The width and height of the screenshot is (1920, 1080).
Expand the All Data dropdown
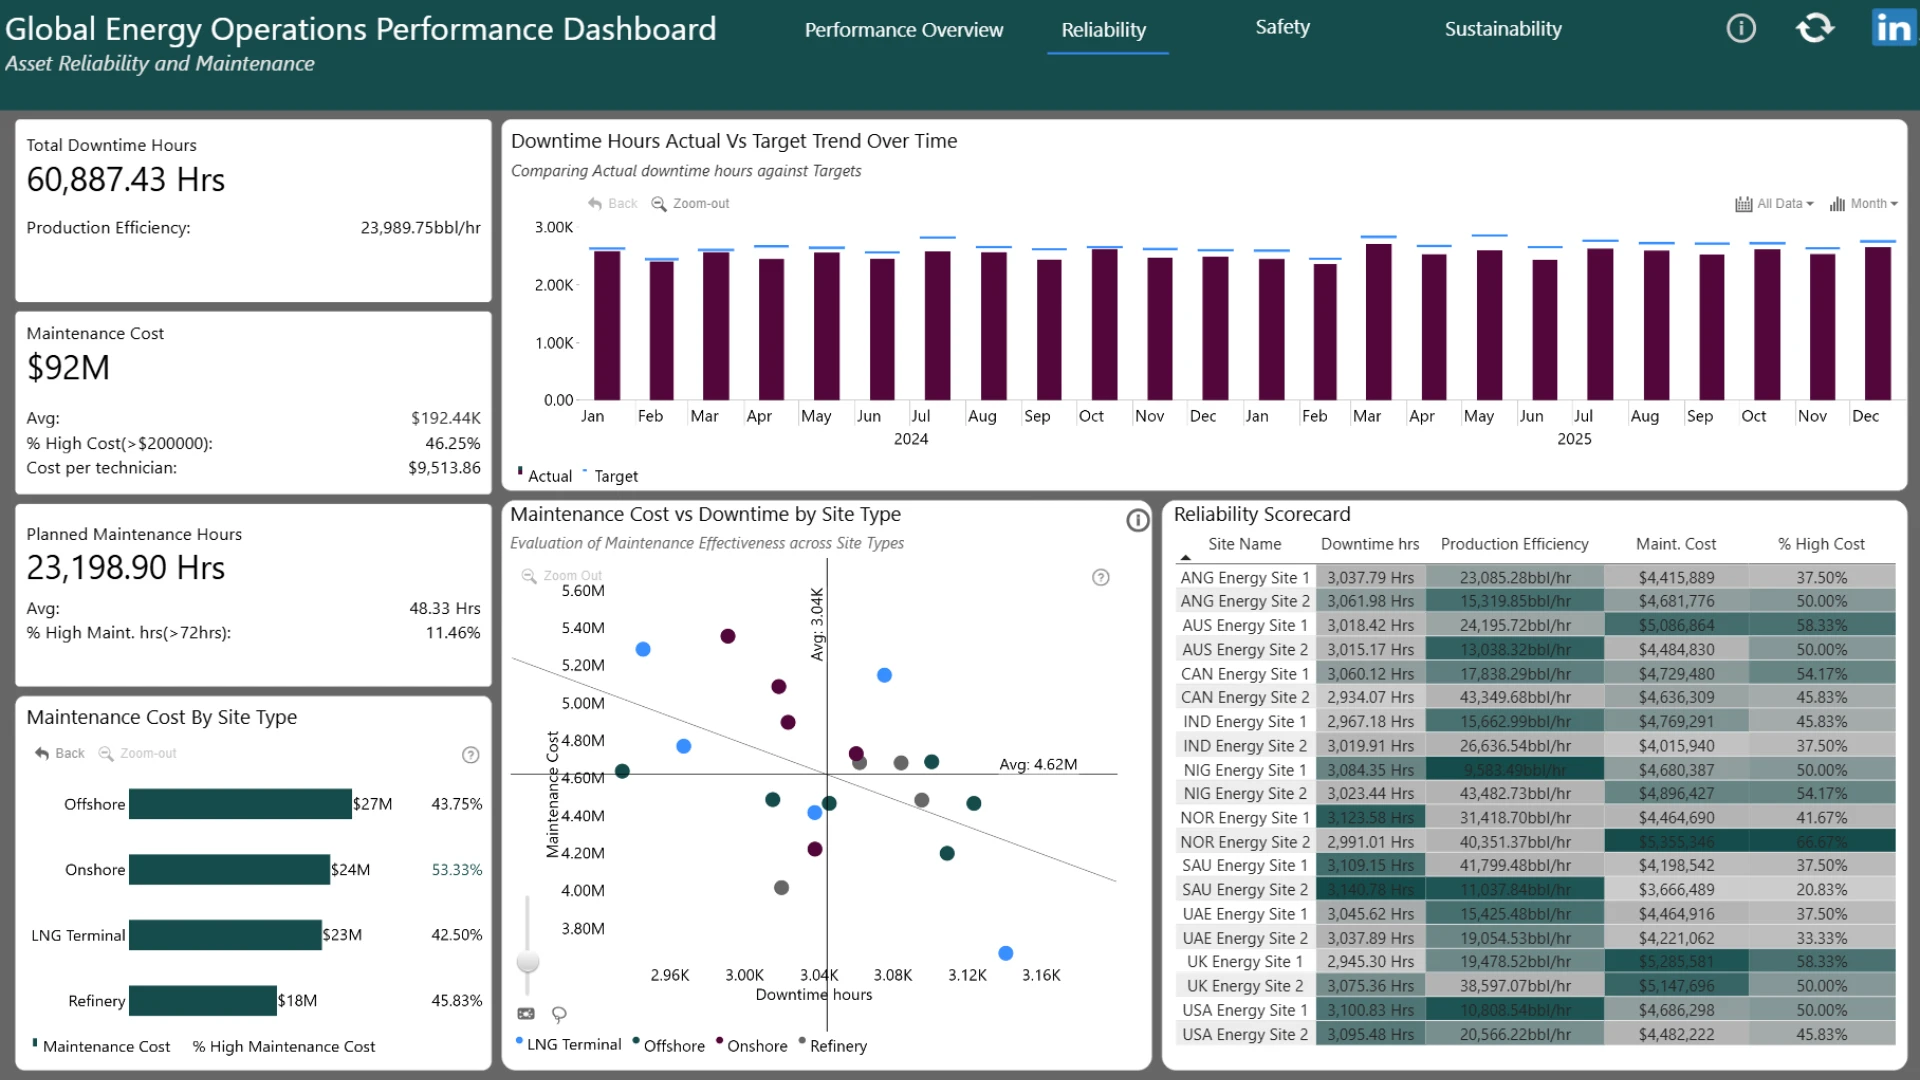(x=1774, y=203)
